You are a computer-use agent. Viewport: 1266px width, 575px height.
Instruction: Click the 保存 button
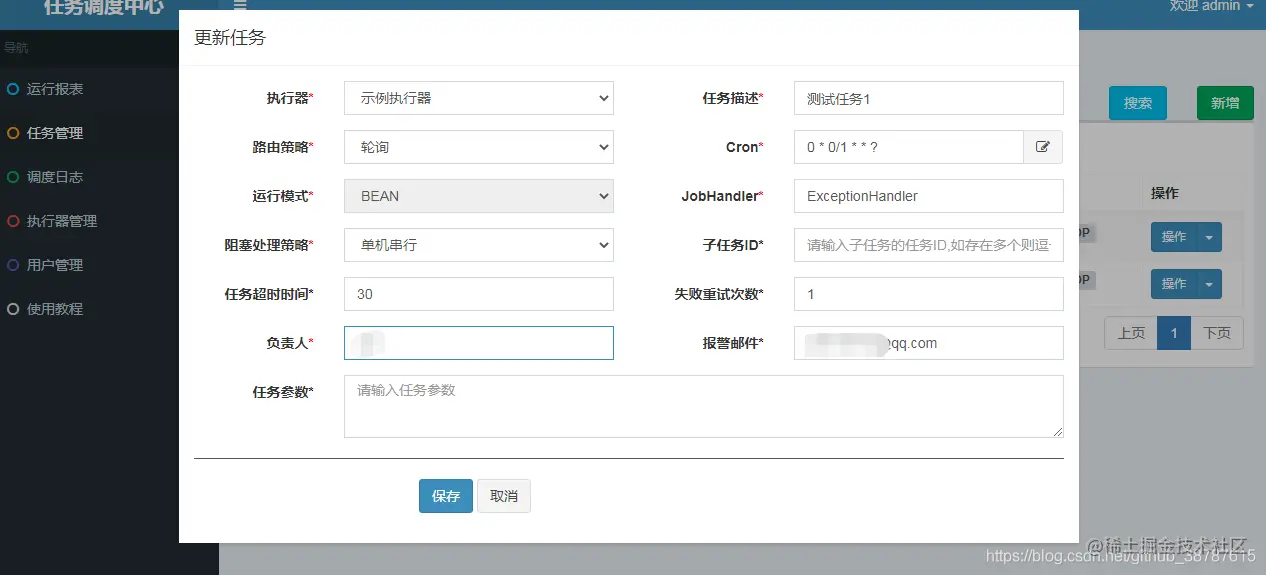tap(446, 496)
